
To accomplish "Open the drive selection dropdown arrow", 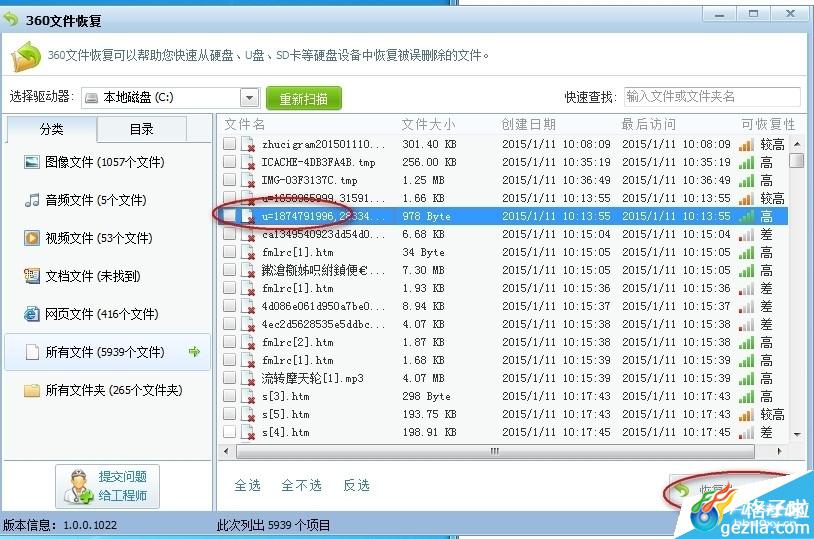I will [249, 98].
